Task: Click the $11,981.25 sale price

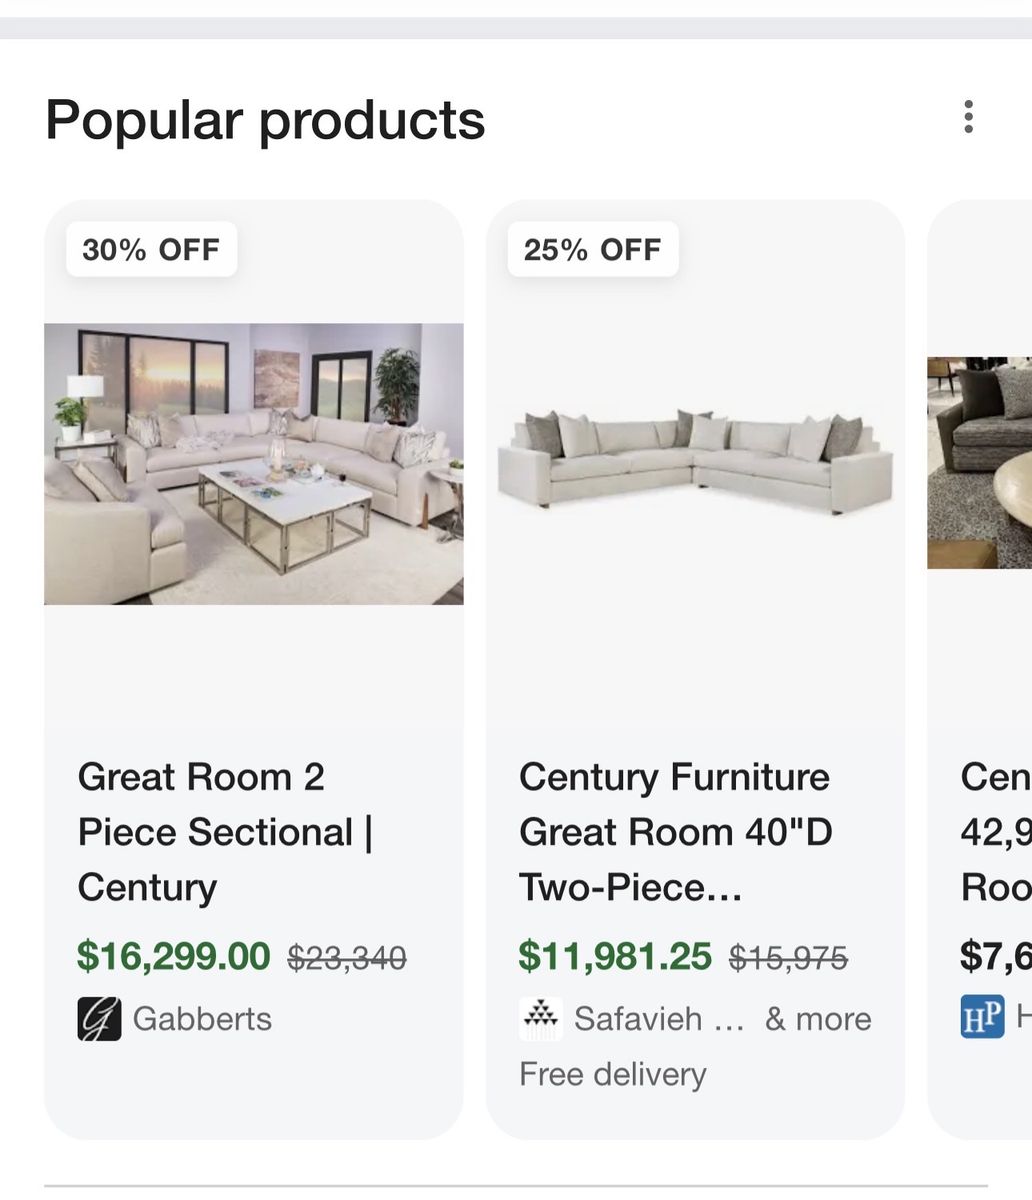Action: 615,956
